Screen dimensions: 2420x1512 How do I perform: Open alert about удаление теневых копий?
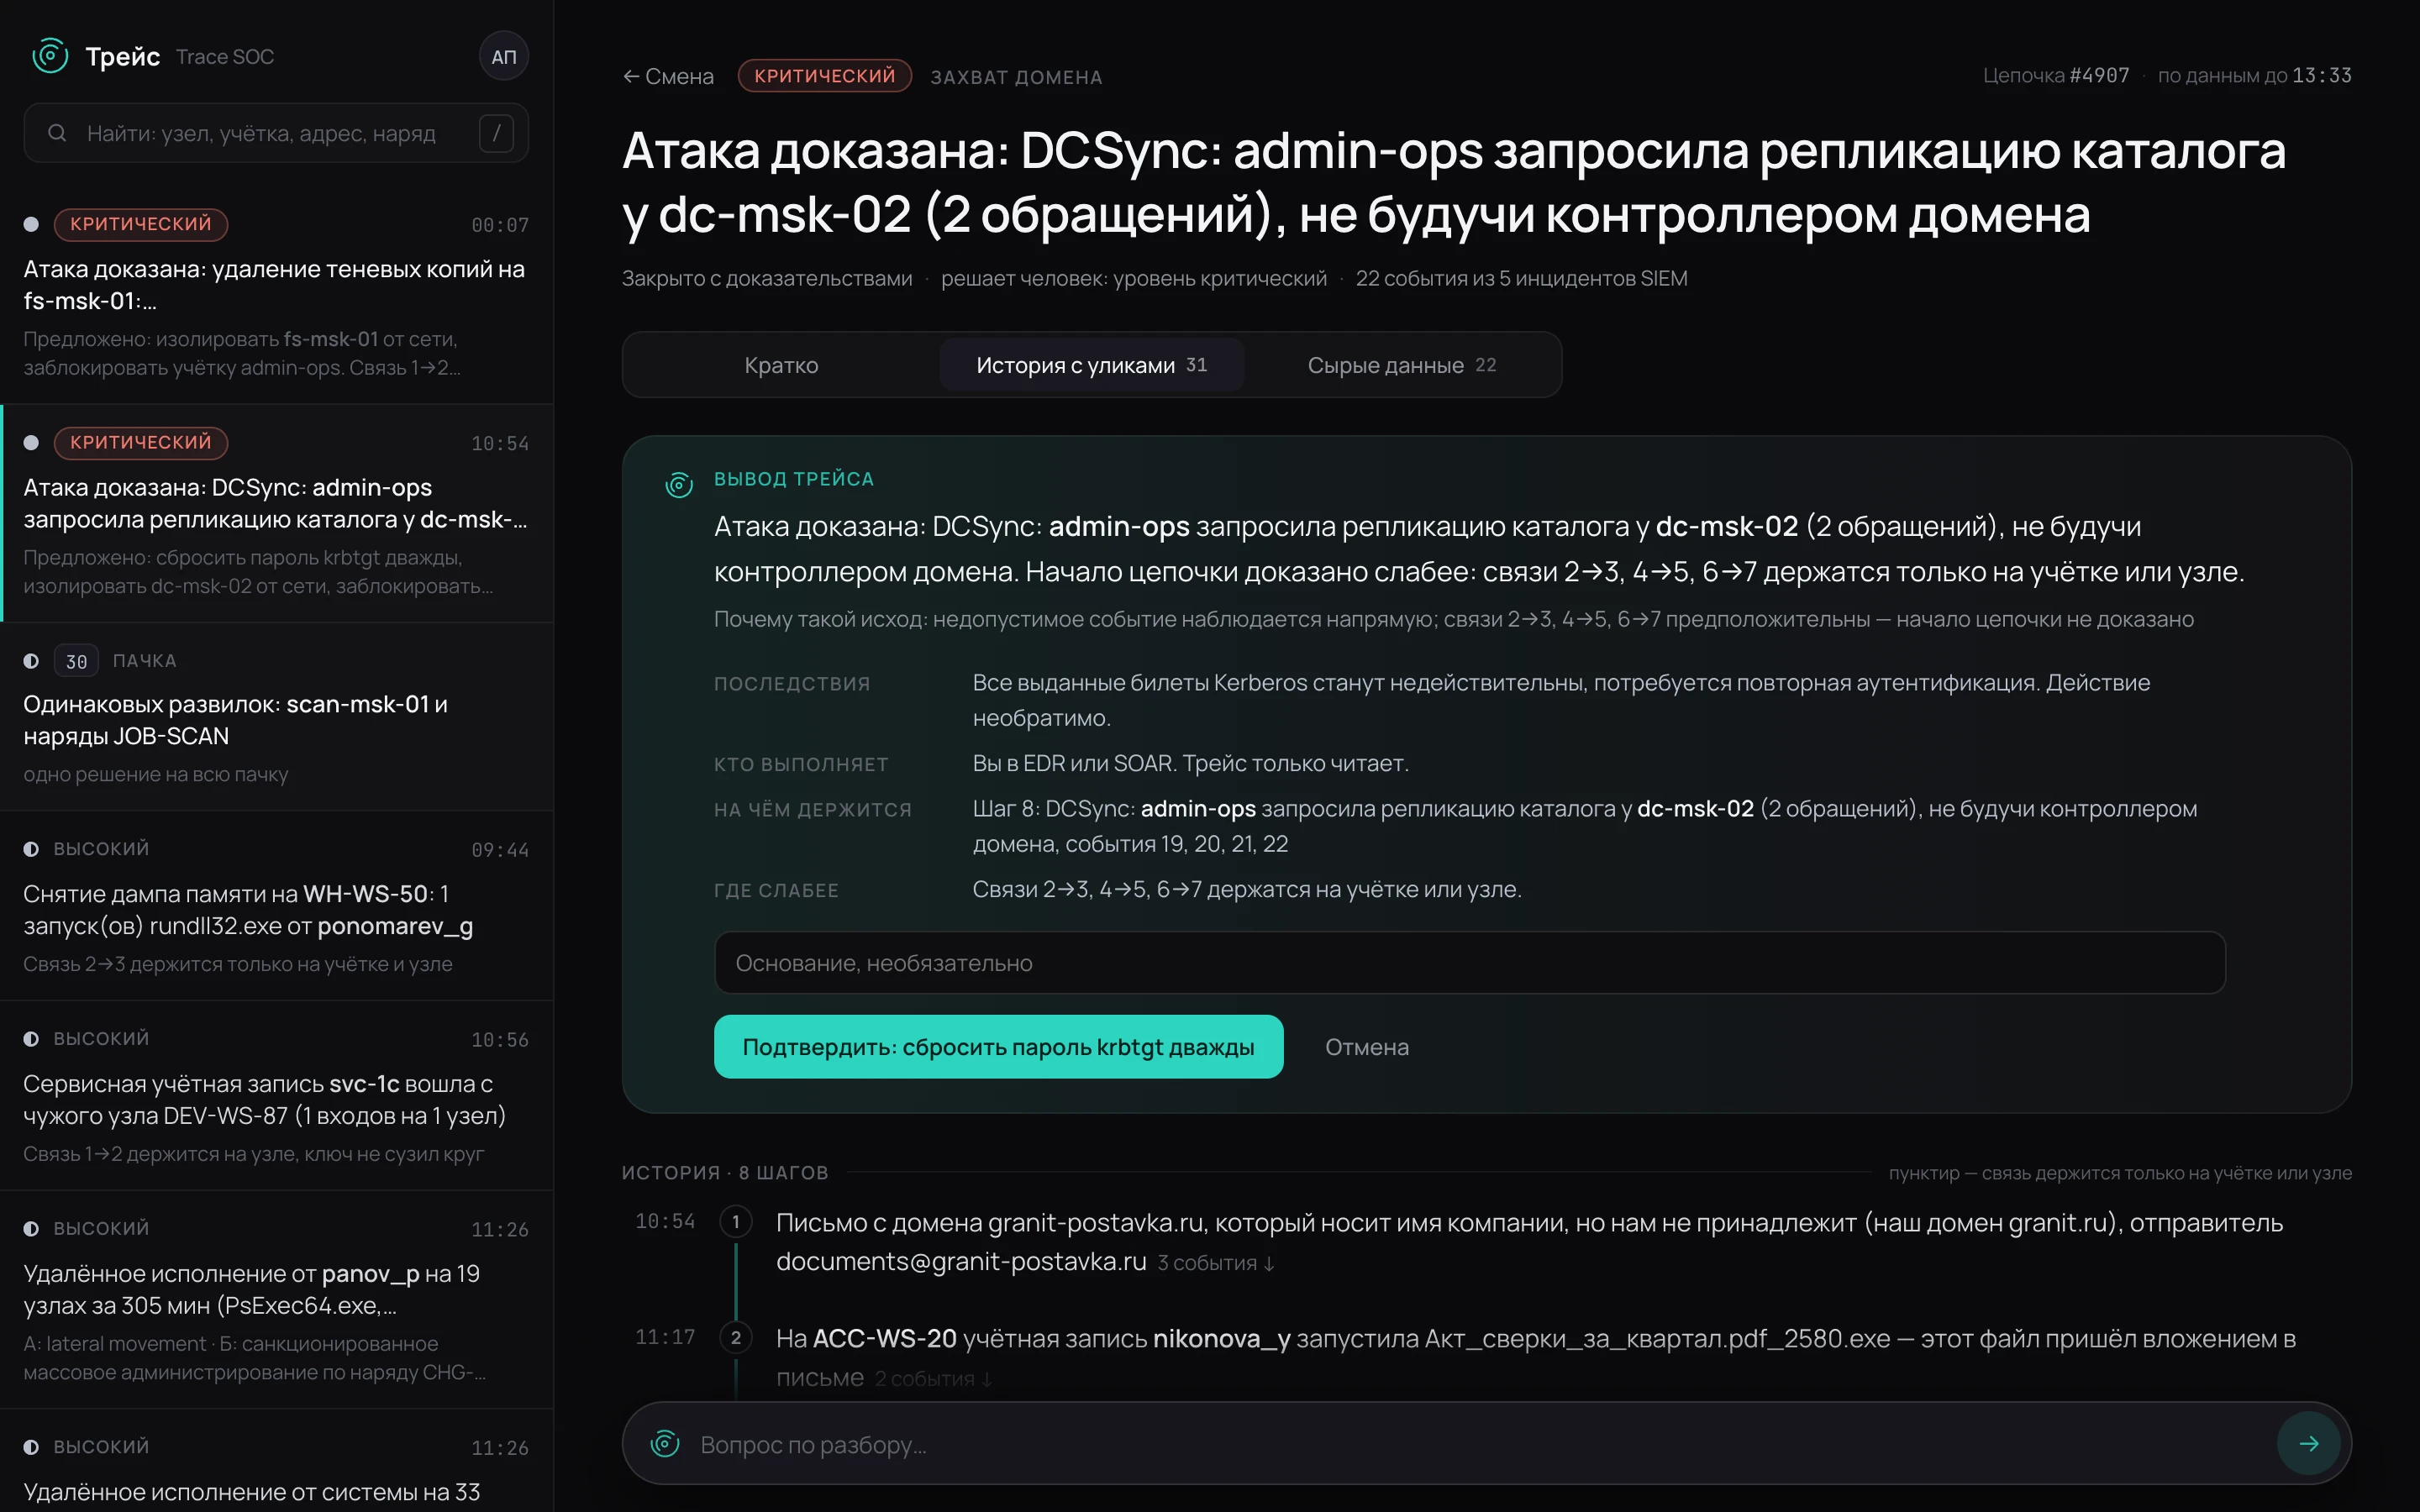click(276, 295)
